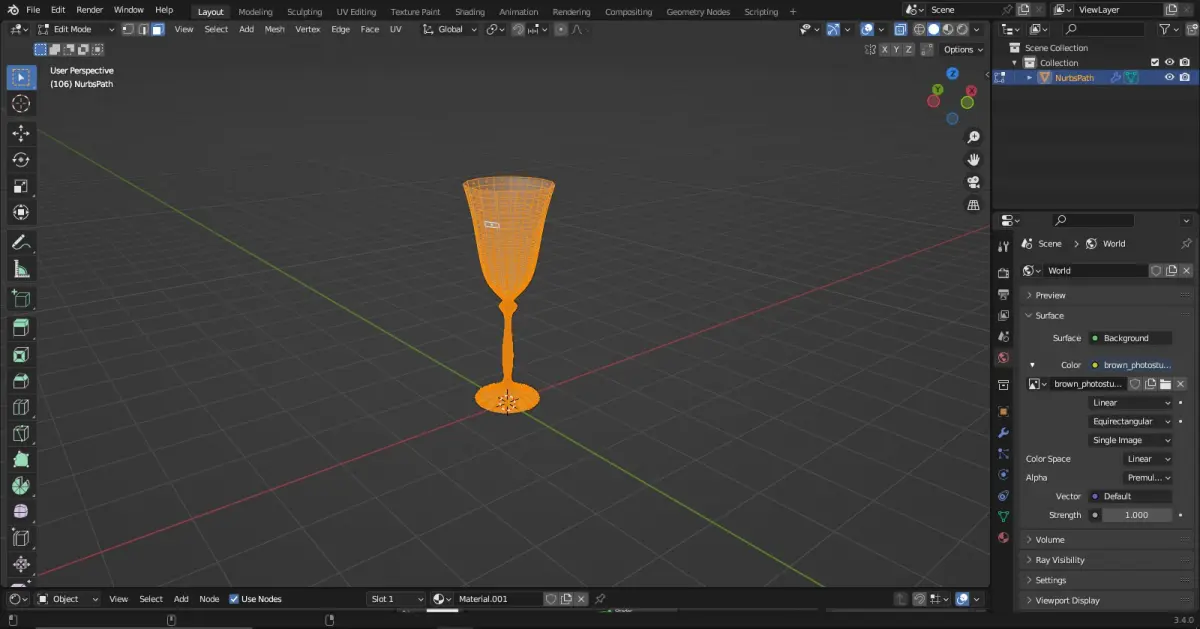This screenshot has height=629, width=1200.
Task: Enable vertex select mode
Action: [x=128, y=29]
